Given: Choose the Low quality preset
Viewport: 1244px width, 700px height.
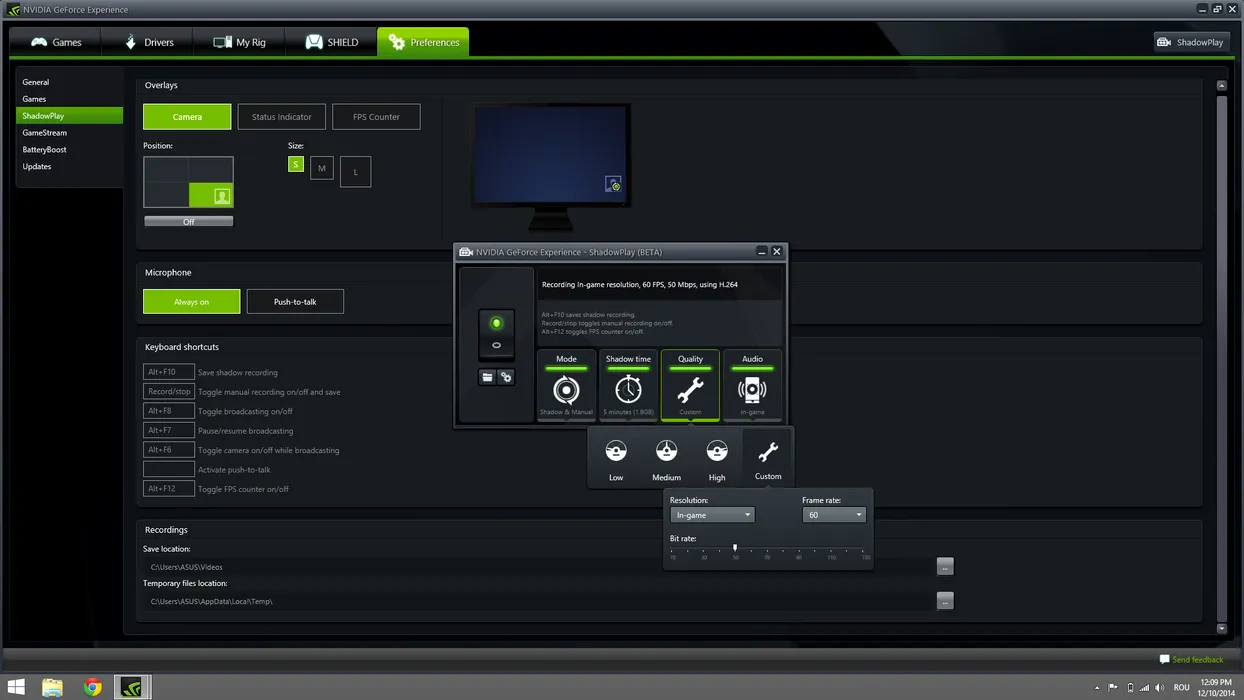Looking at the screenshot, I should (x=616, y=453).
